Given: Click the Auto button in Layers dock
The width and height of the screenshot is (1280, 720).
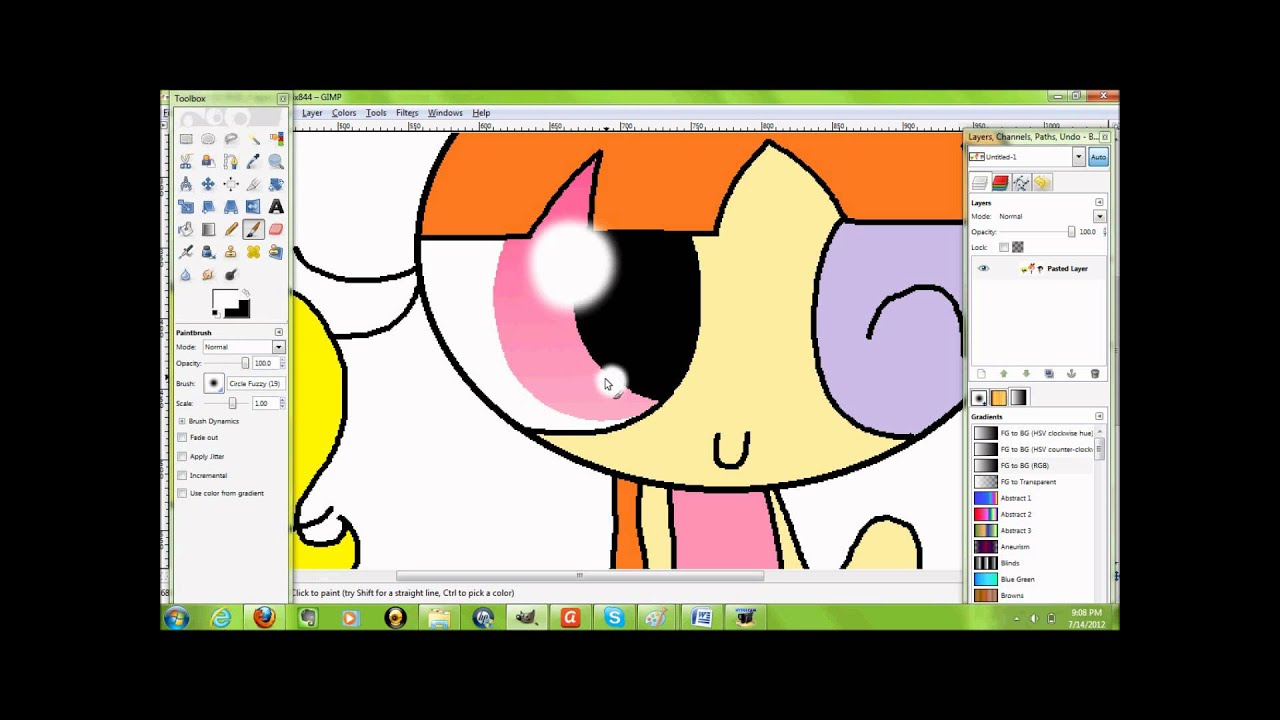Looking at the screenshot, I should [1098, 157].
